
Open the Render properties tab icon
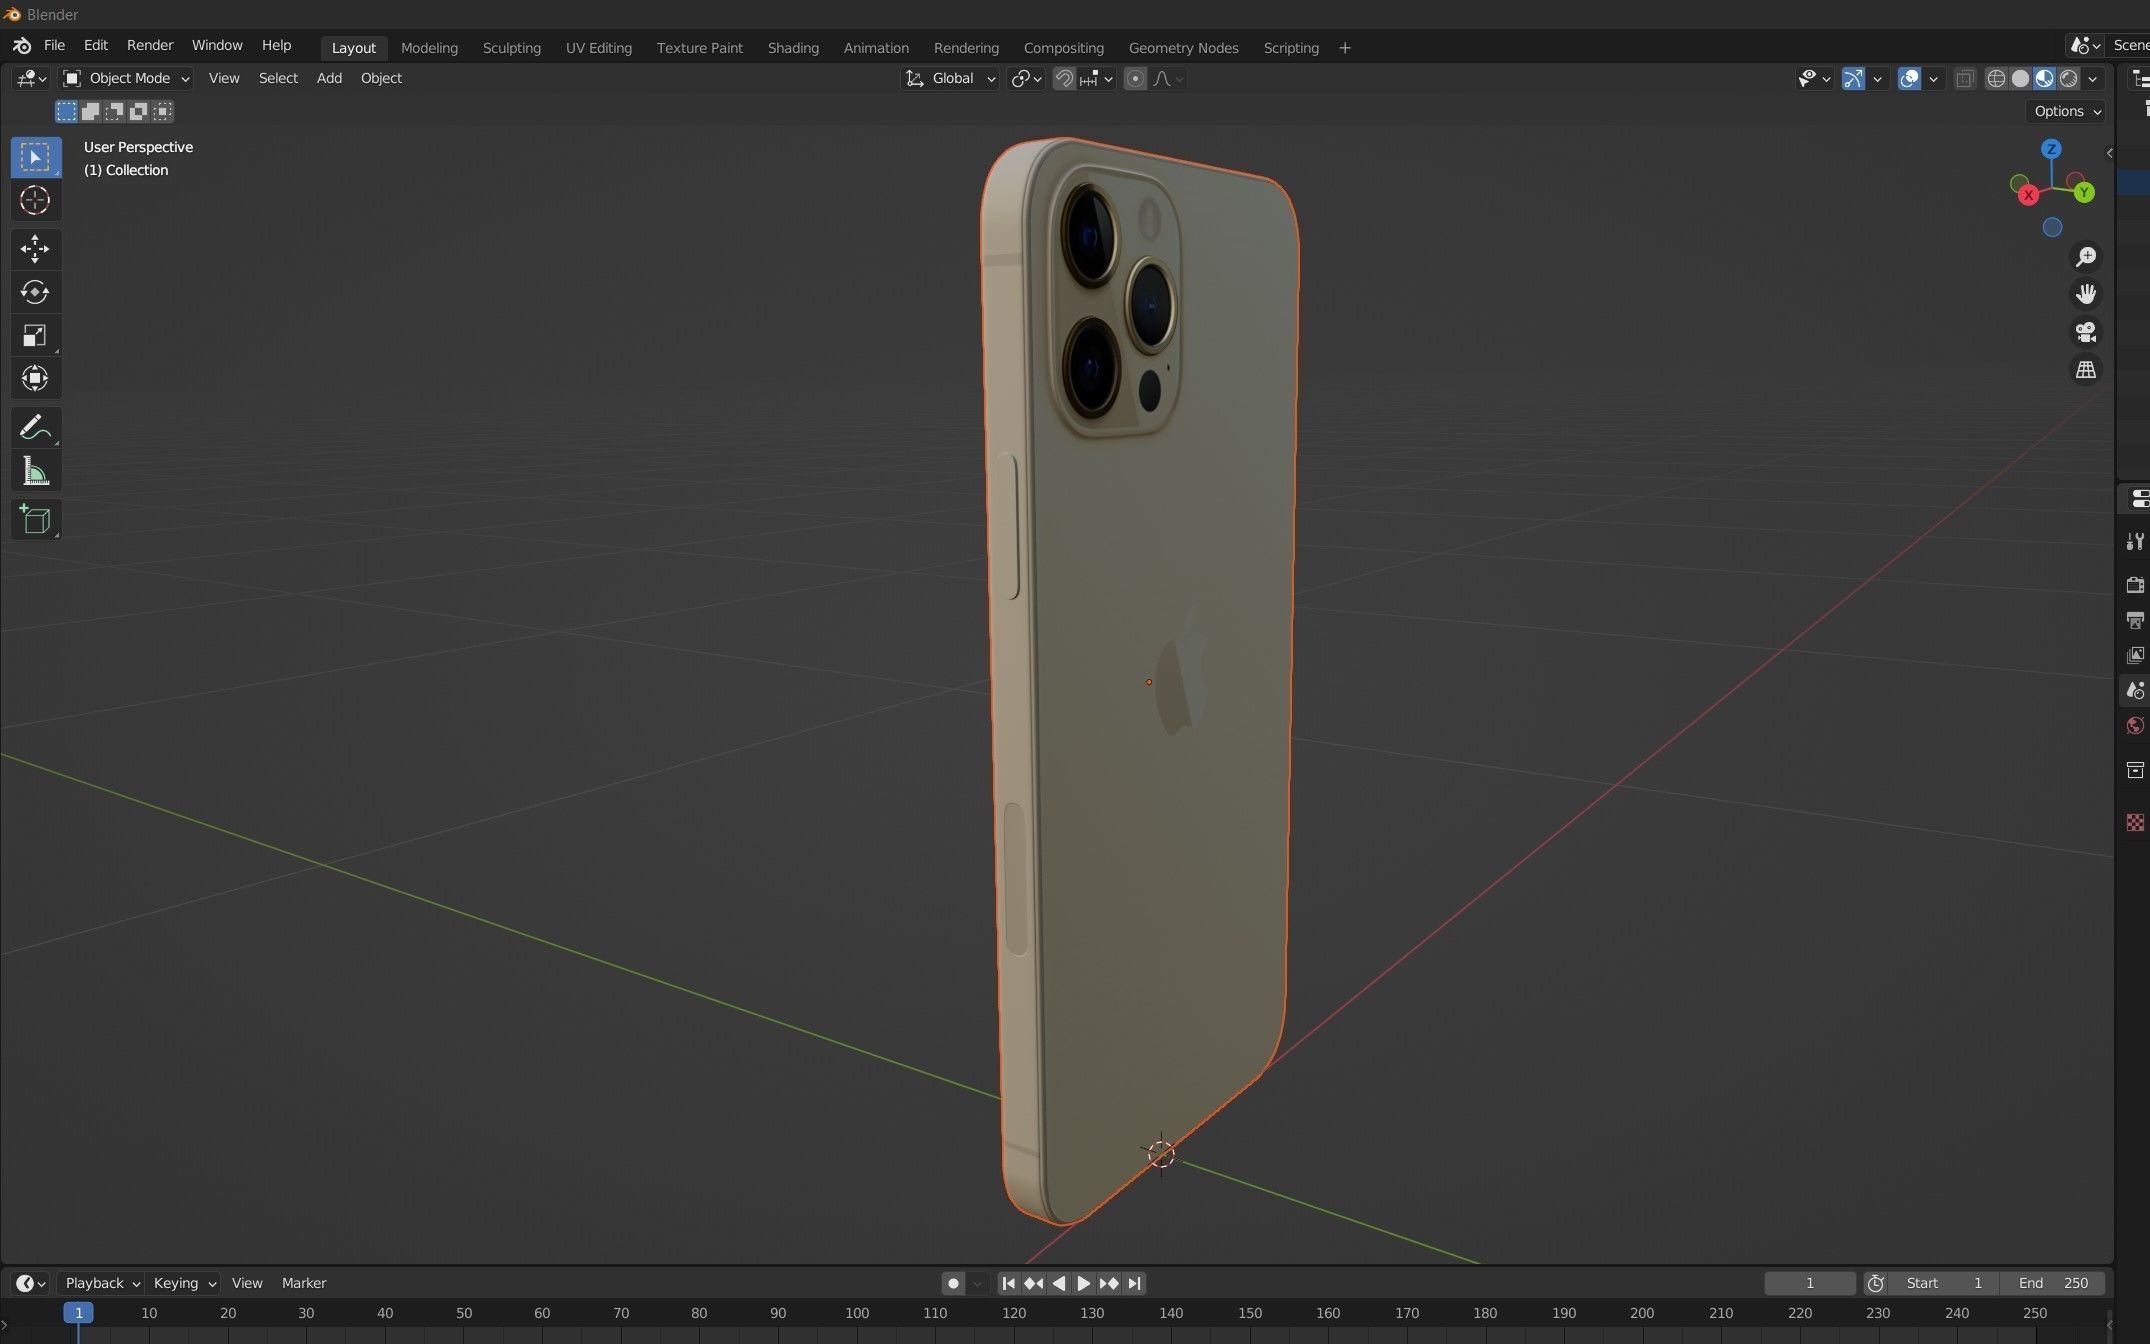(2135, 585)
